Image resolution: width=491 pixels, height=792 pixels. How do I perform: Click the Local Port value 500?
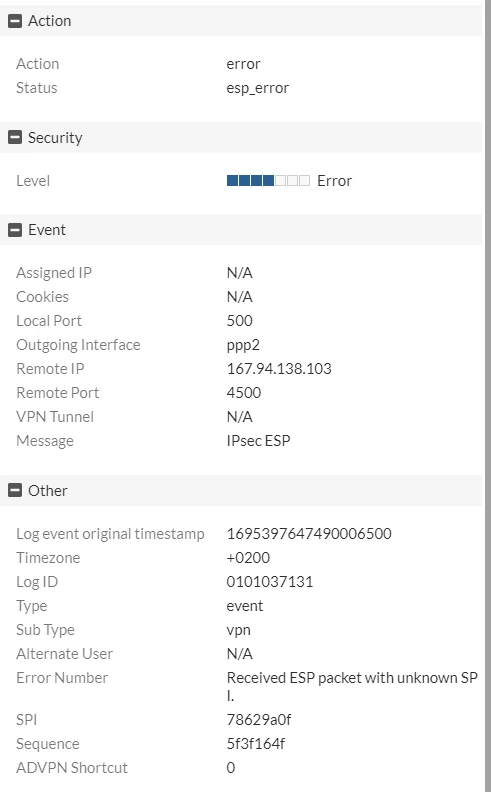point(239,321)
